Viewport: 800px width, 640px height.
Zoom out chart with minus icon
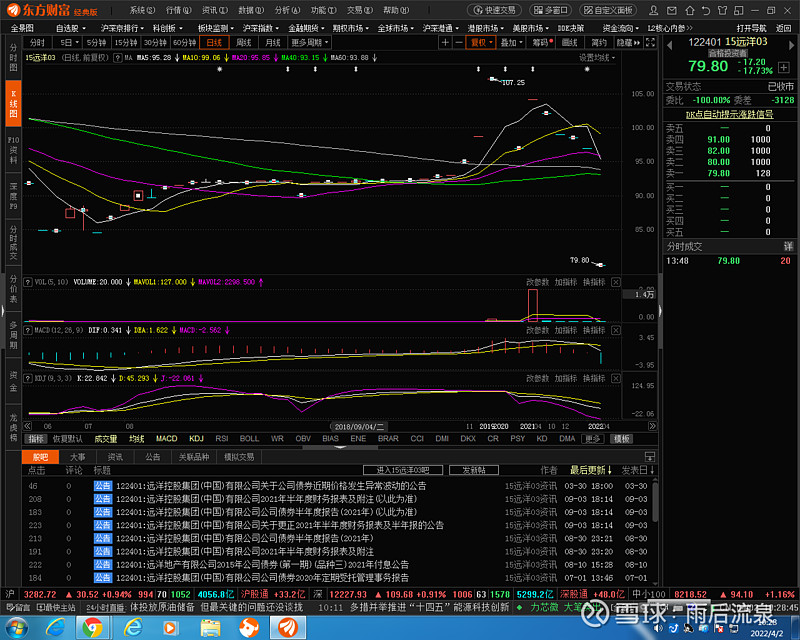click(x=458, y=42)
